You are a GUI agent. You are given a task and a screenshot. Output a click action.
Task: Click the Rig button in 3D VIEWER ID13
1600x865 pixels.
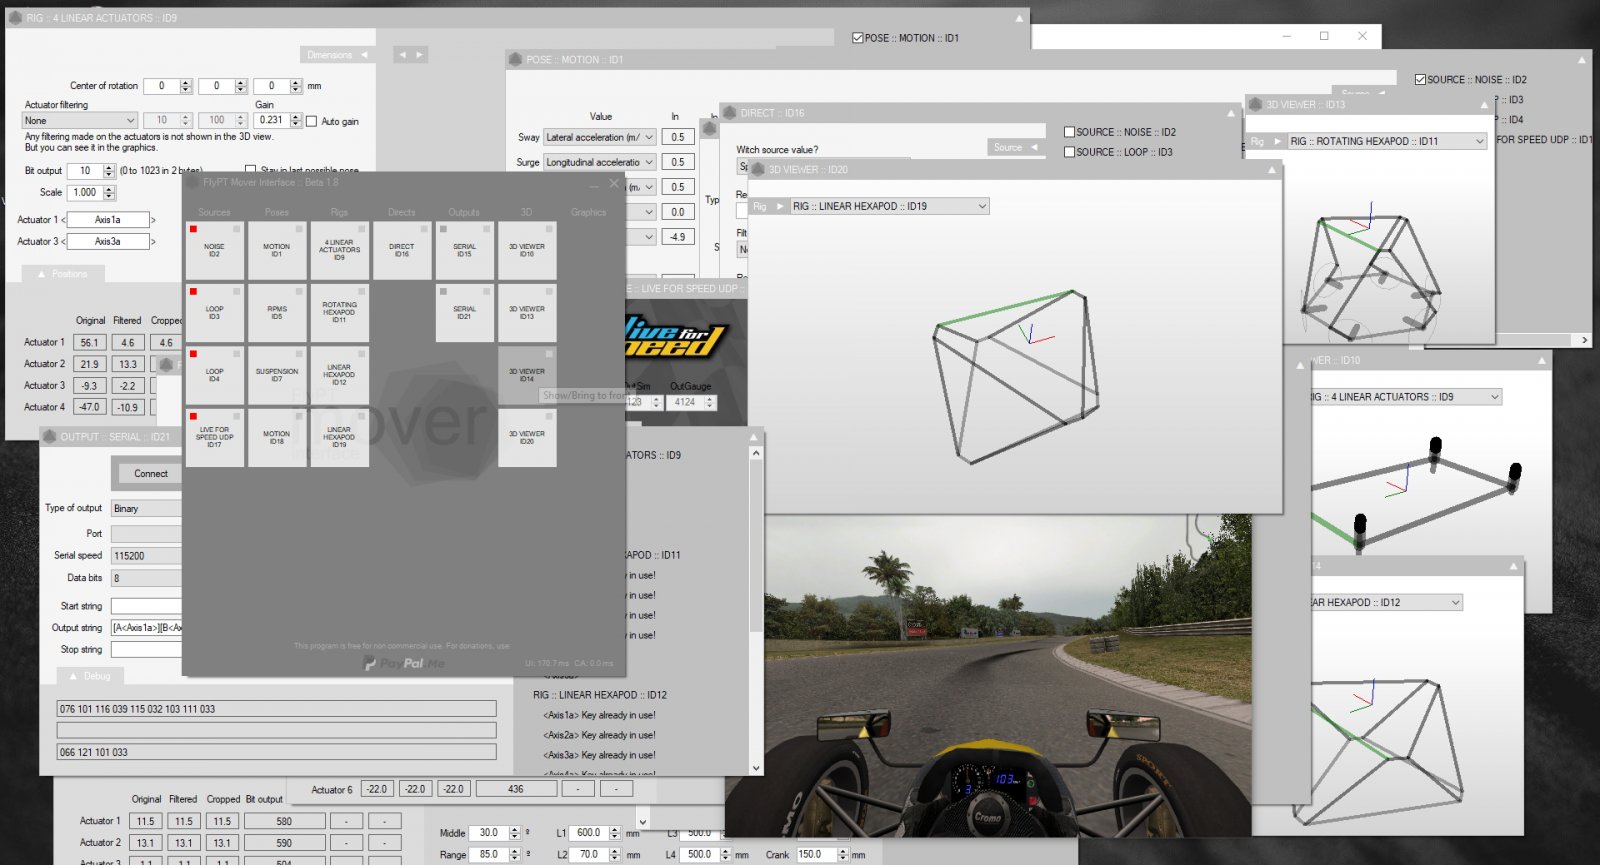[1266, 141]
